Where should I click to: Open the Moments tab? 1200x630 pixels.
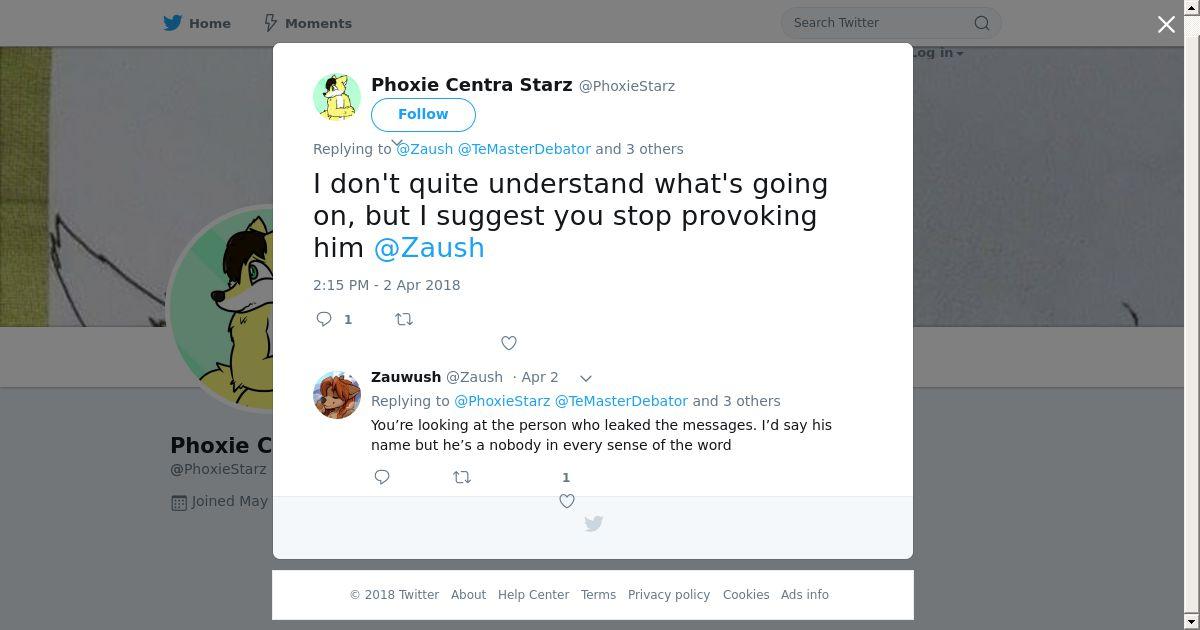click(x=307, y=23)
